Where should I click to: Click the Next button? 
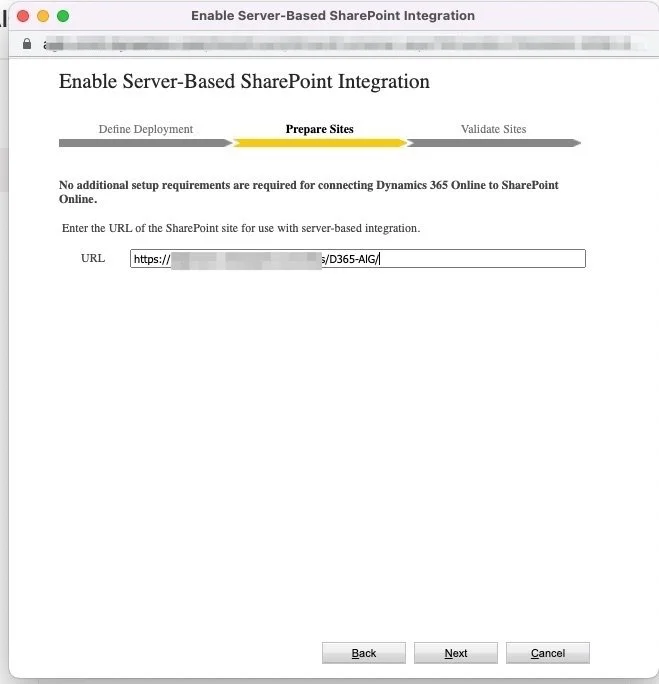pos(456,653)
